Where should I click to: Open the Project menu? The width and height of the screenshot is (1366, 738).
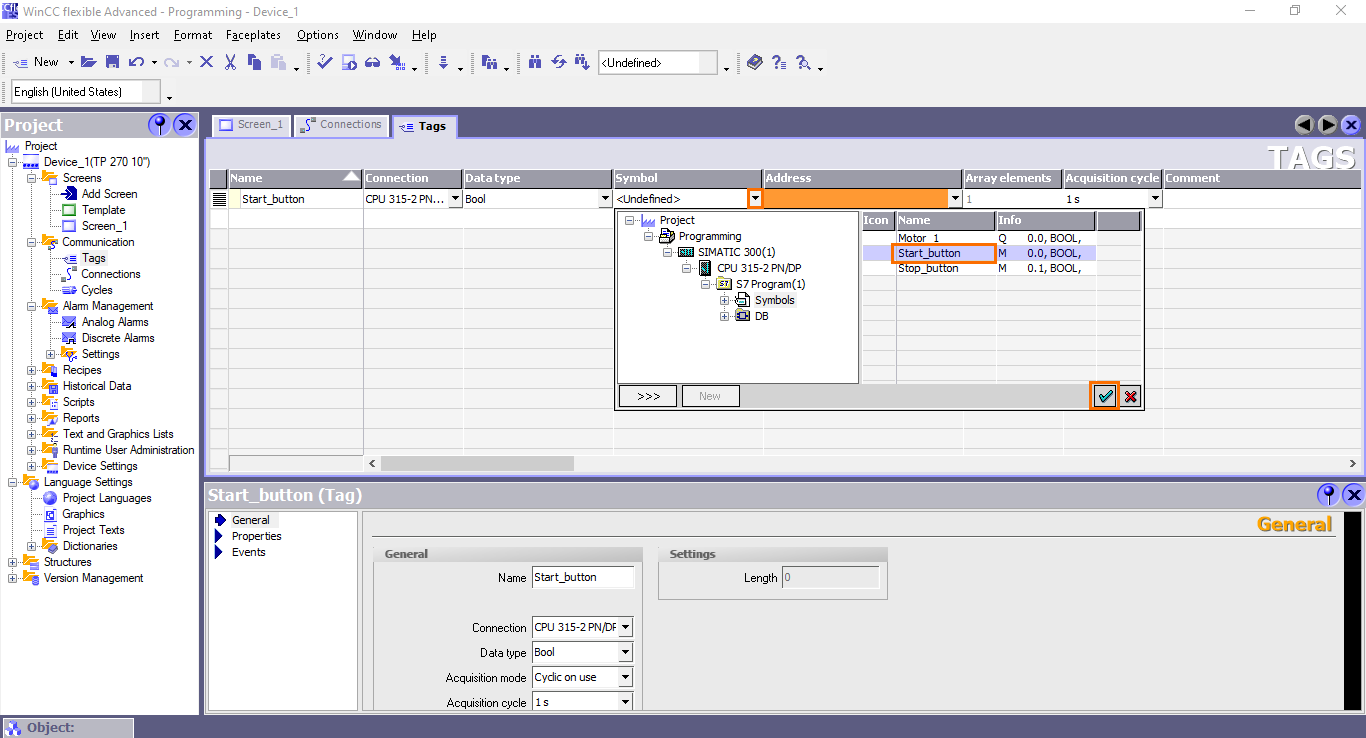[25, 35]
